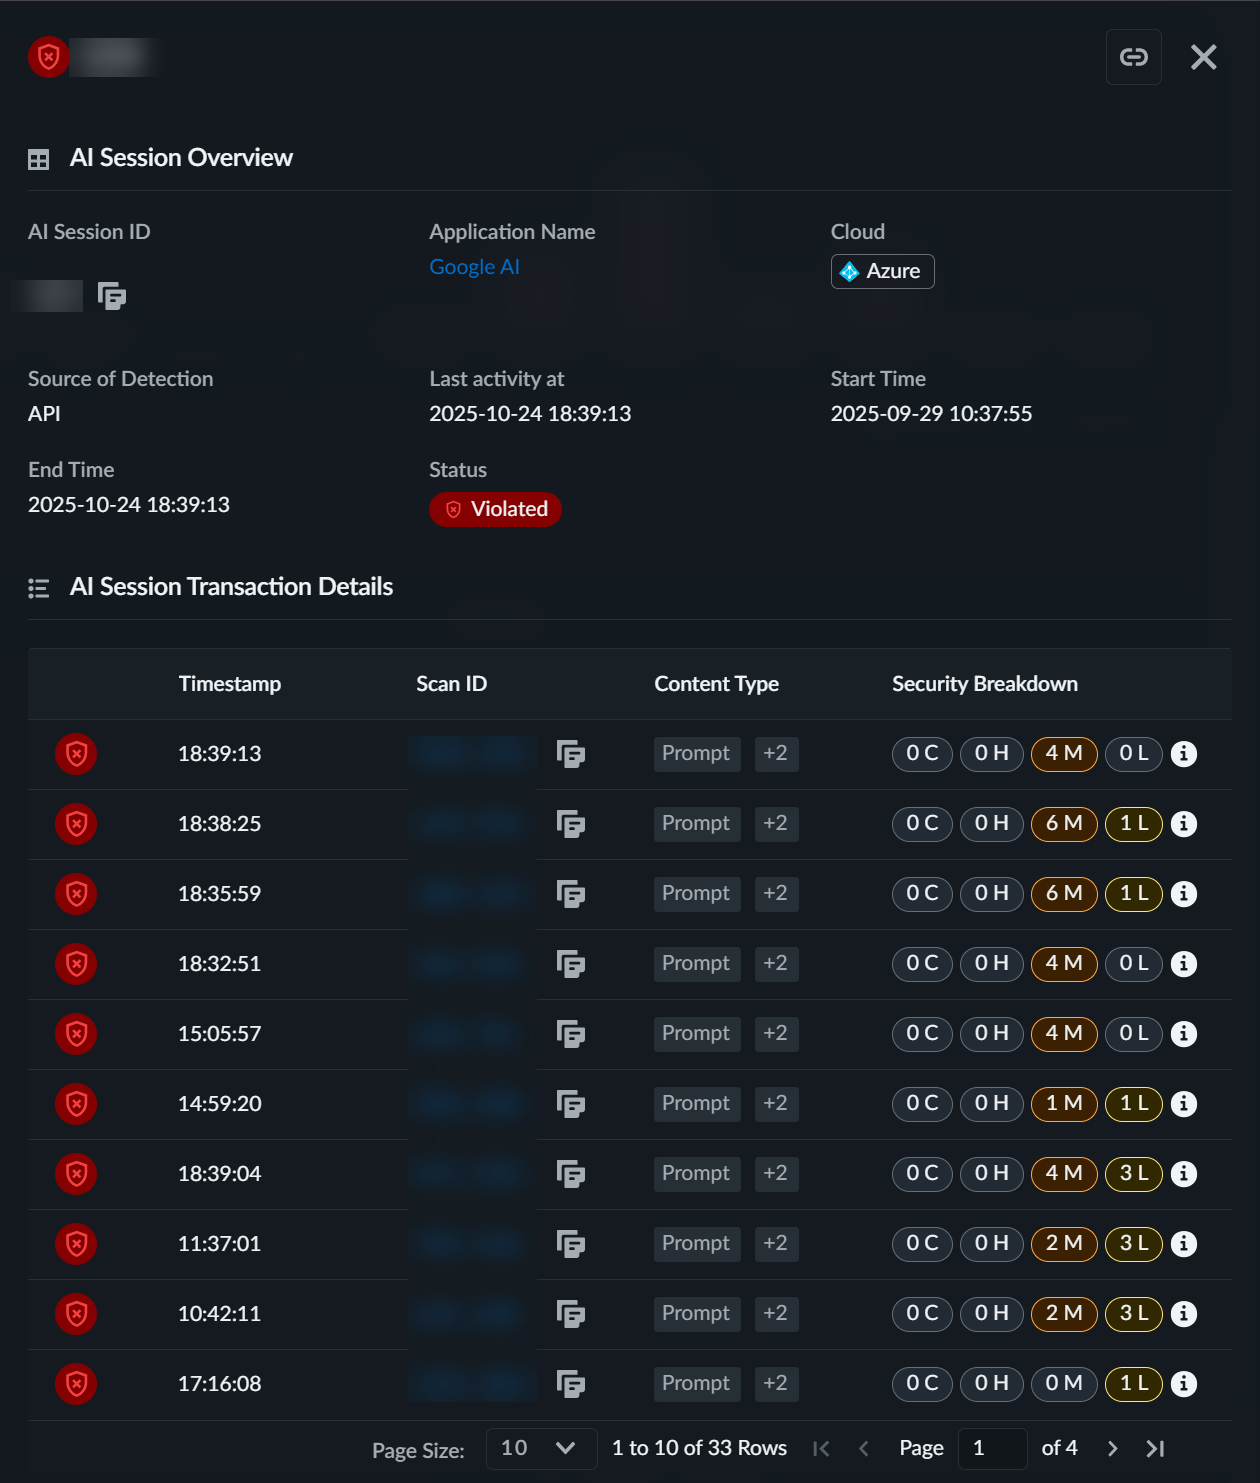Click the Page number input field

991,1448
